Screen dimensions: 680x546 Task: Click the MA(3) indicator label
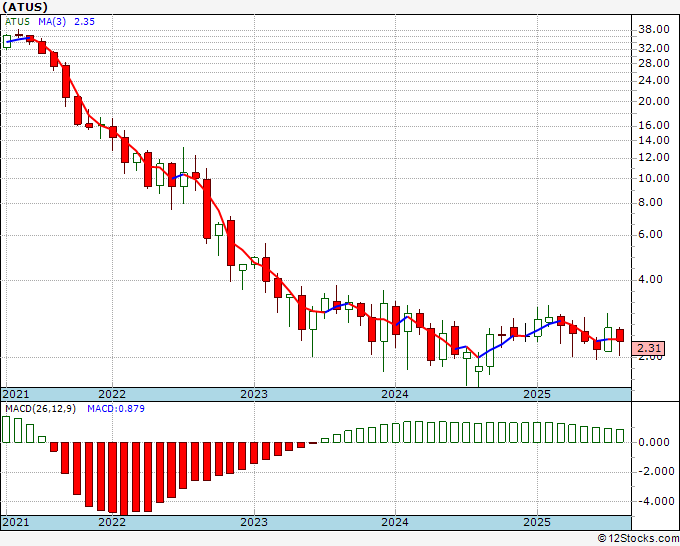pos(52,22)
